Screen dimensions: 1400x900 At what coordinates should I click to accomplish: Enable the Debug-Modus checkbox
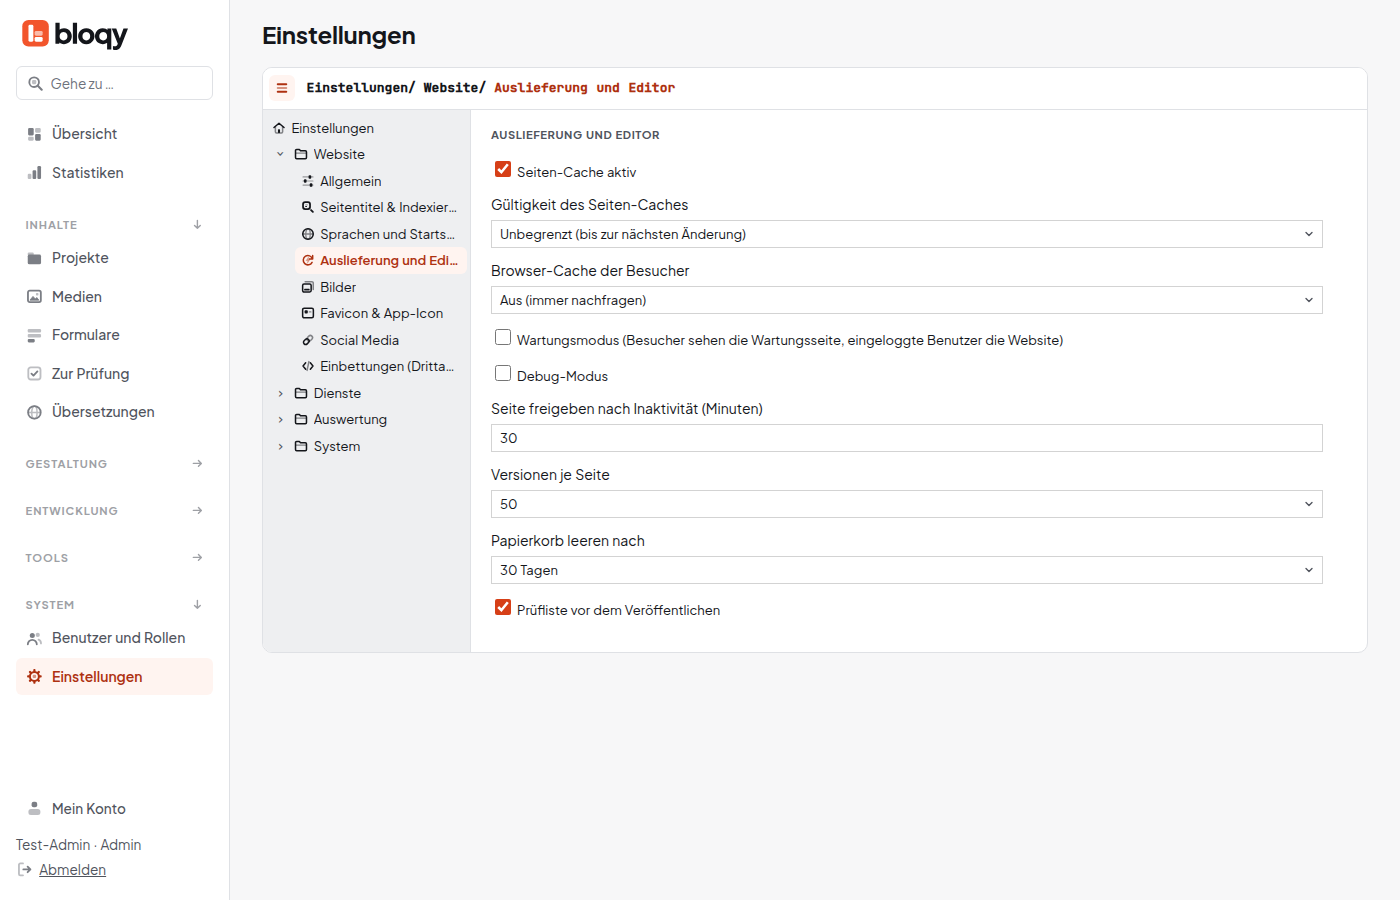pos(503,374)
